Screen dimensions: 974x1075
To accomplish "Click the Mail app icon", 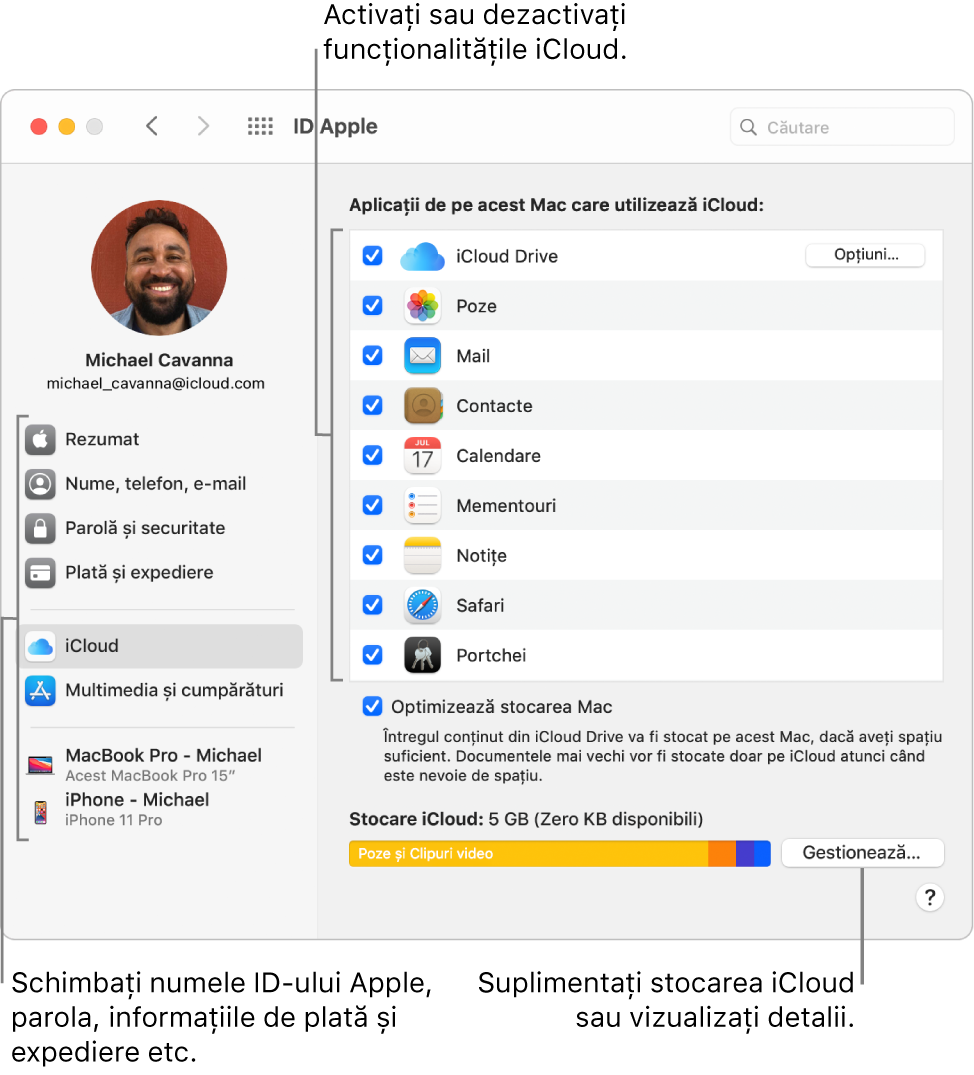I will 422,356.
